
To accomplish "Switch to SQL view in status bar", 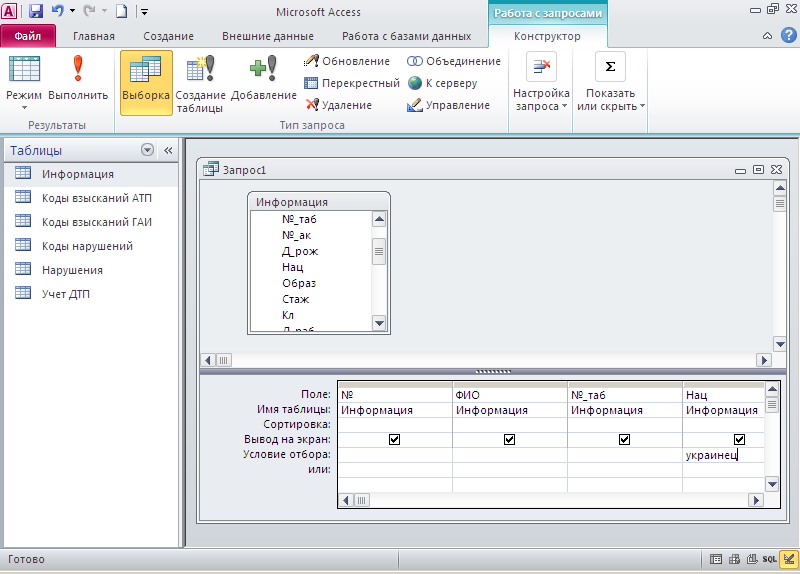I will [x=770, y=559].
